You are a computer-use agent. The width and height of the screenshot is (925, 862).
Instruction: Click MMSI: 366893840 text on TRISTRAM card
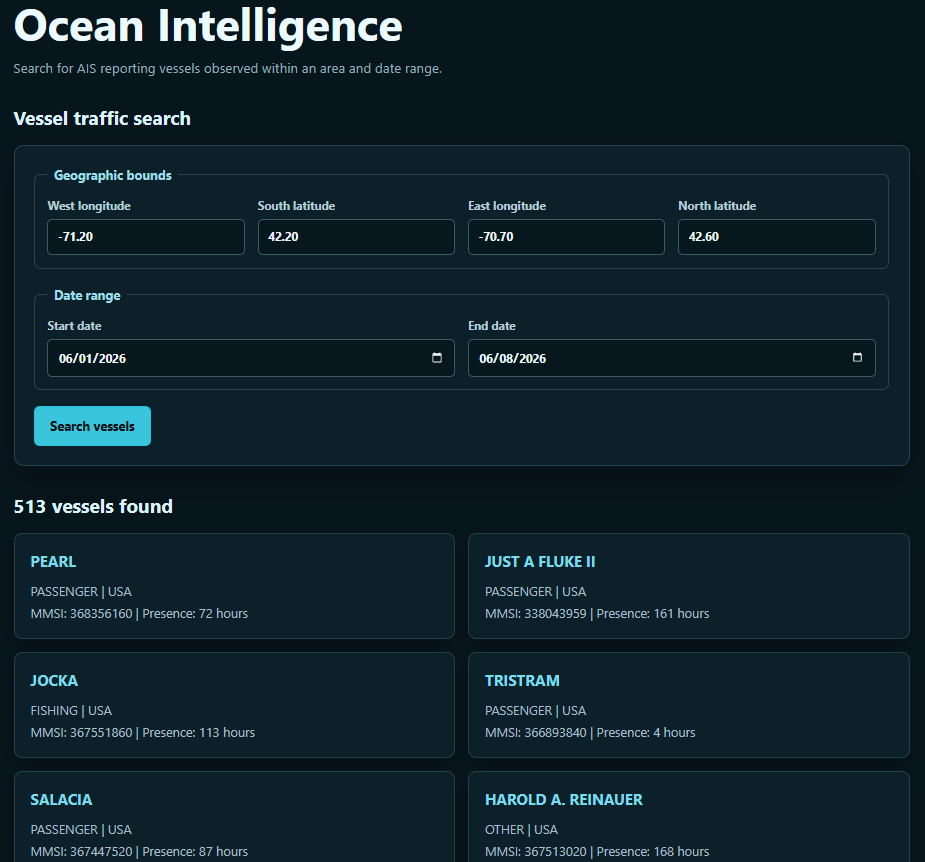tap(536, 733)
